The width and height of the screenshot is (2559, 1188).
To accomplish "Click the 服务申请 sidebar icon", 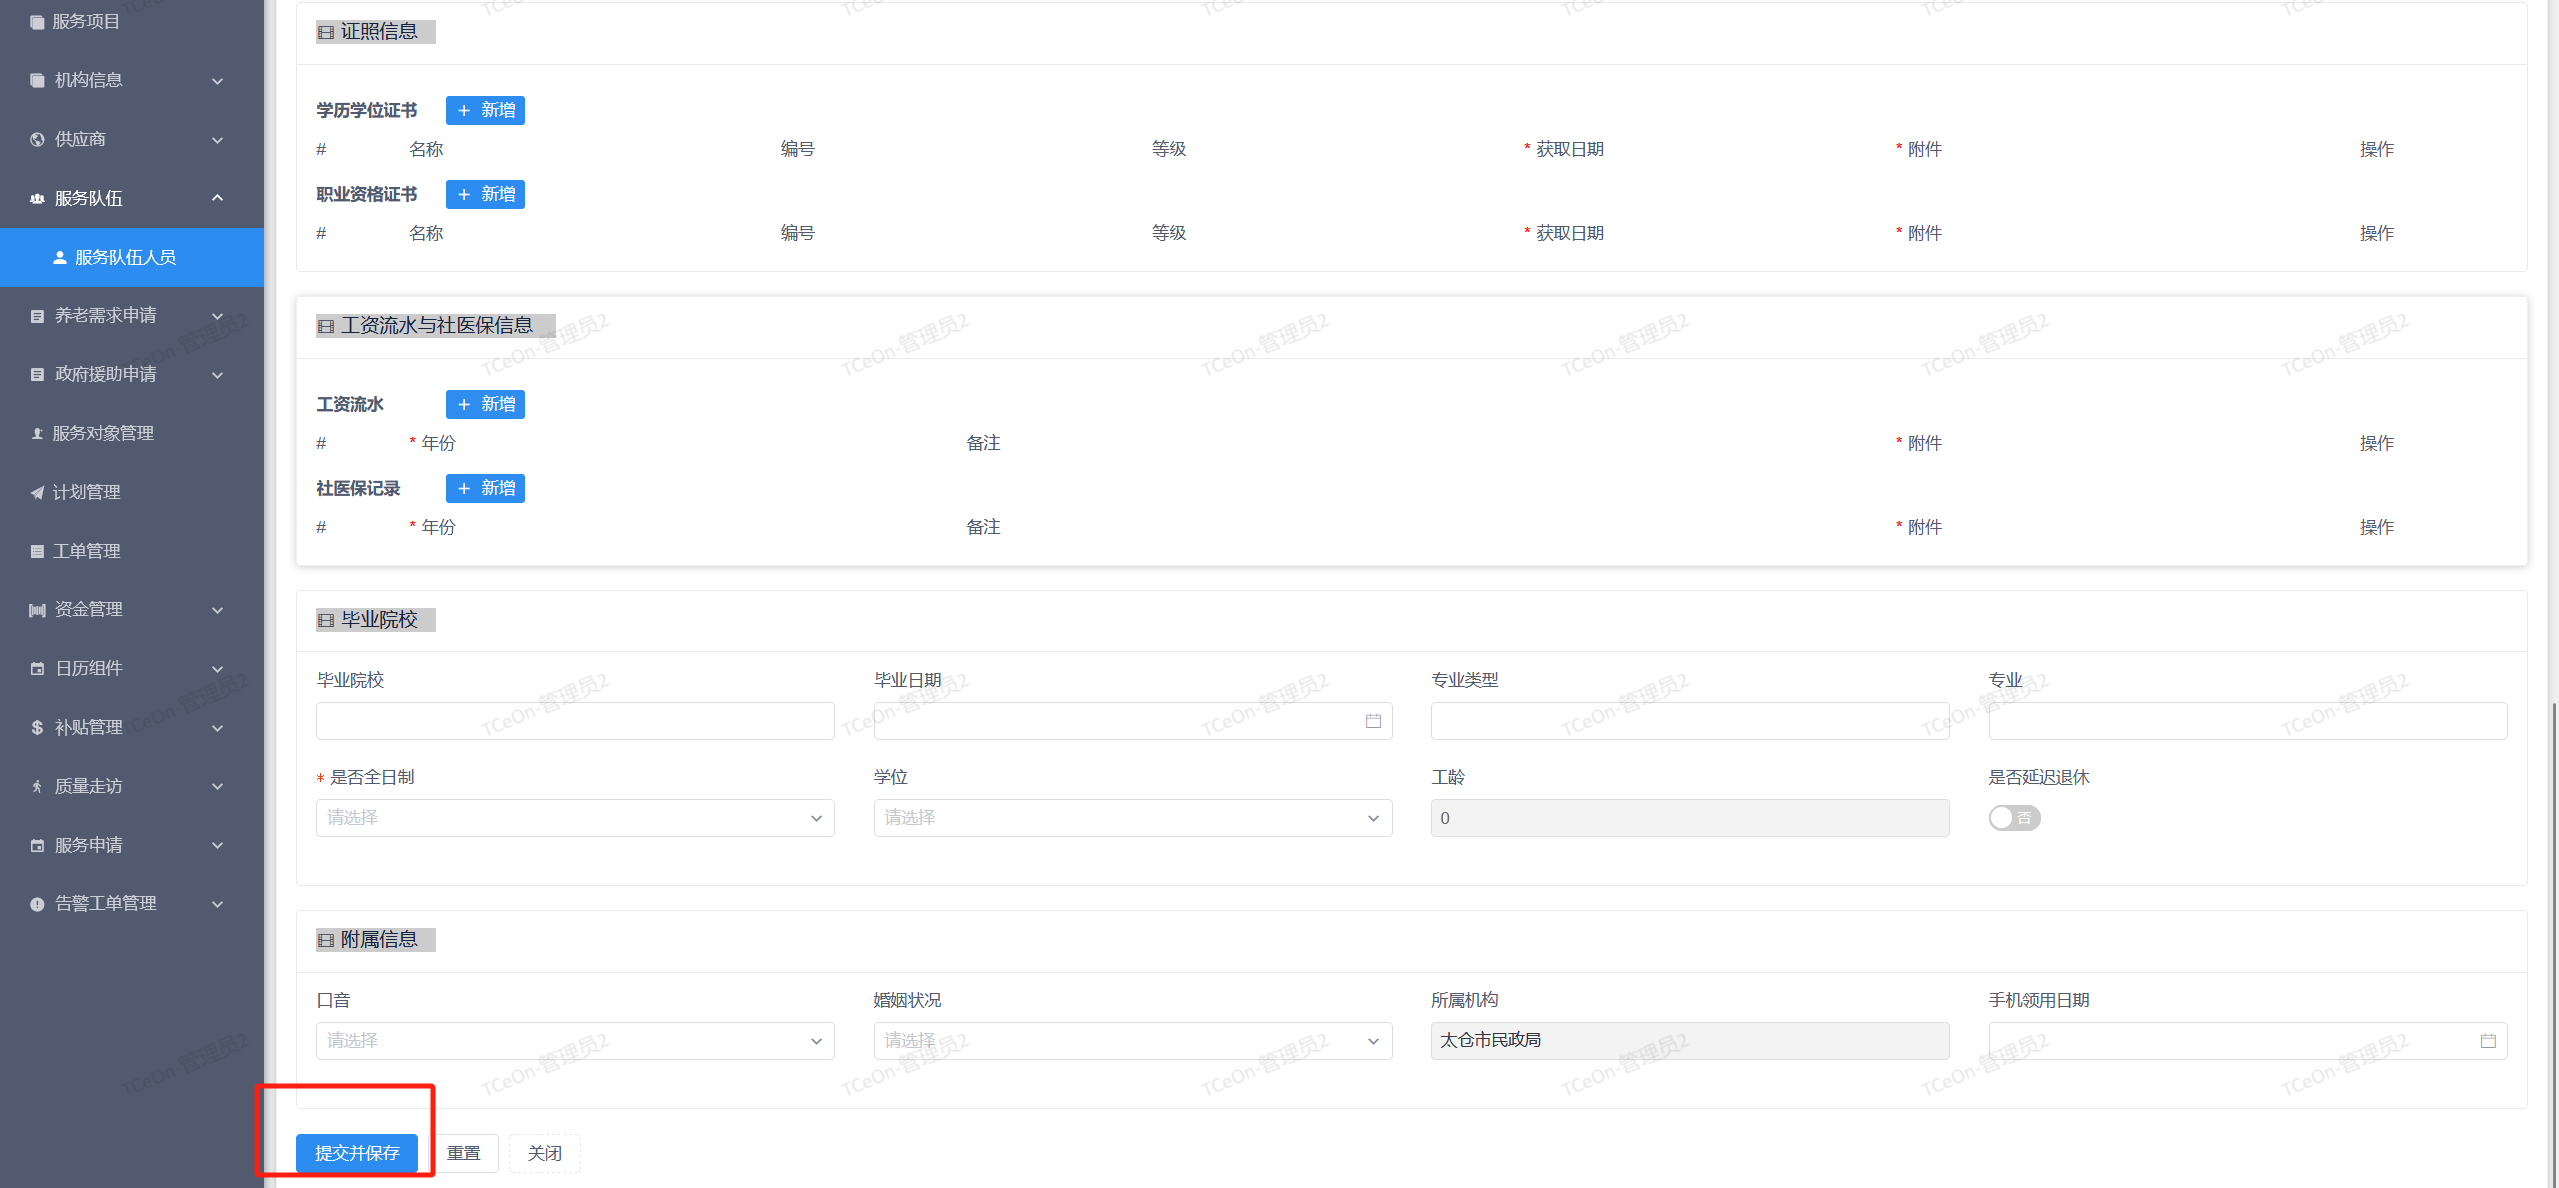I will pos(37,845).
